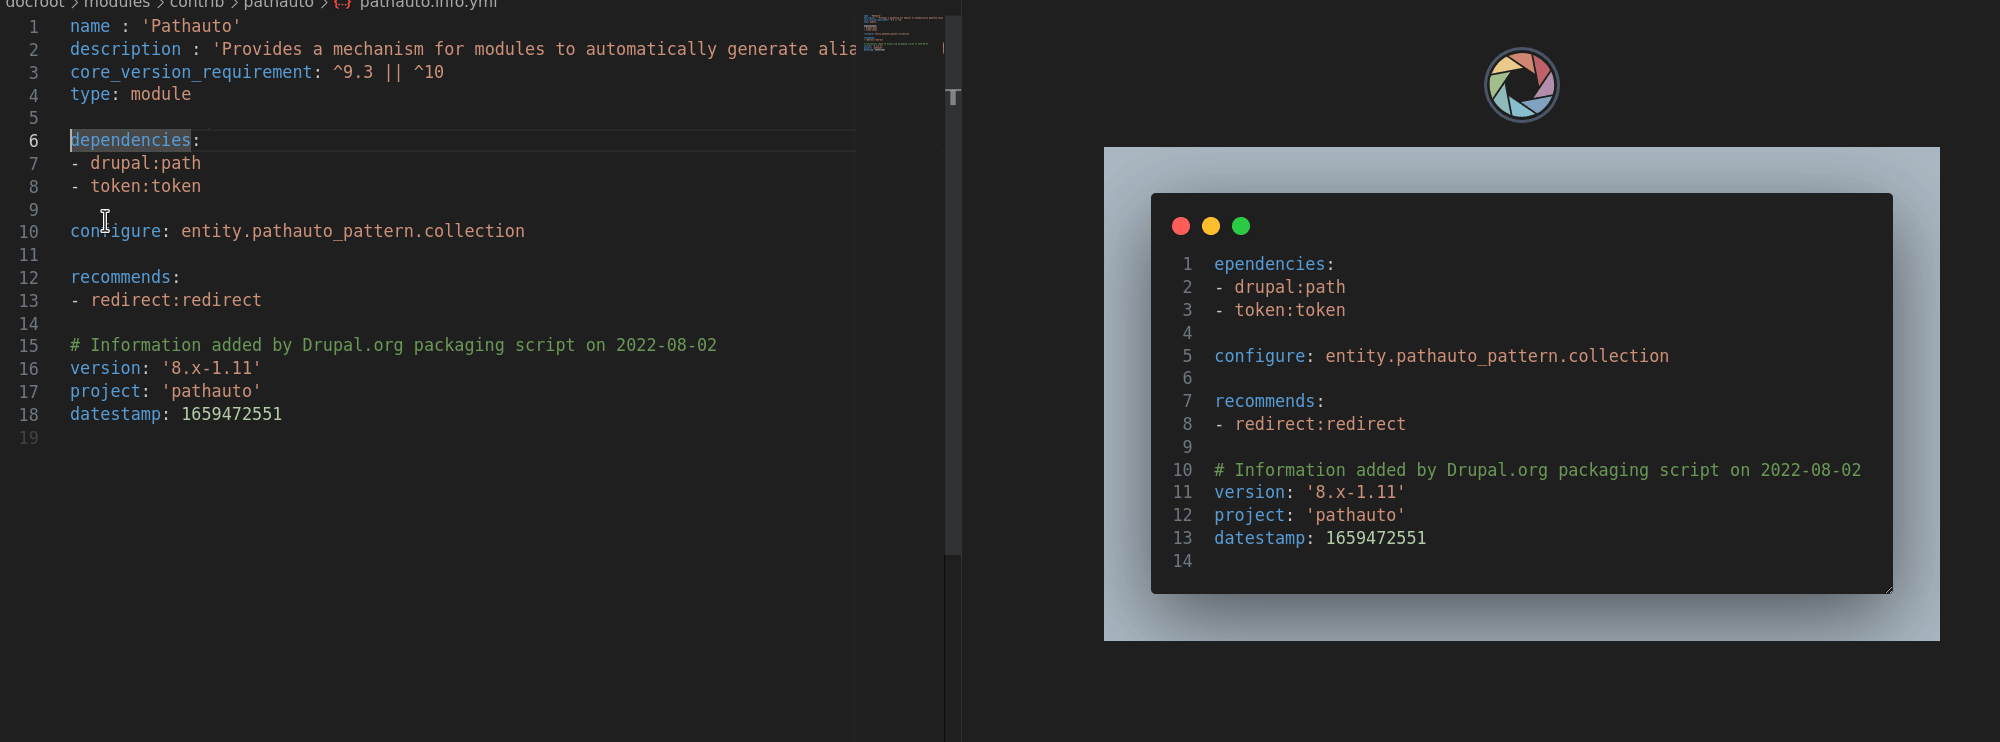This screenshot has height=742, width=2000.
Task: Click editor line number 18
Action: click(29, 415)
